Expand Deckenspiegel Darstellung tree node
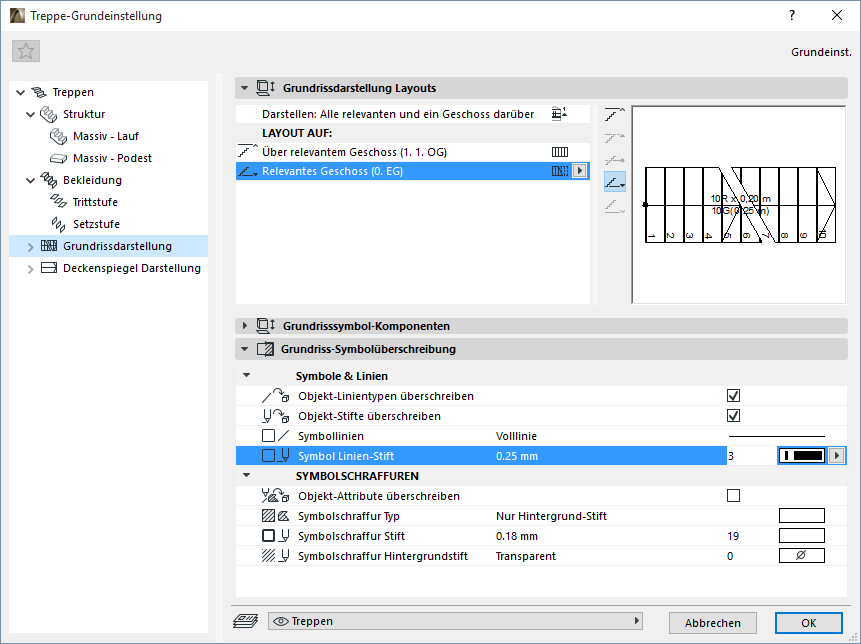861x644 pixels. click(x=31, y=268)
